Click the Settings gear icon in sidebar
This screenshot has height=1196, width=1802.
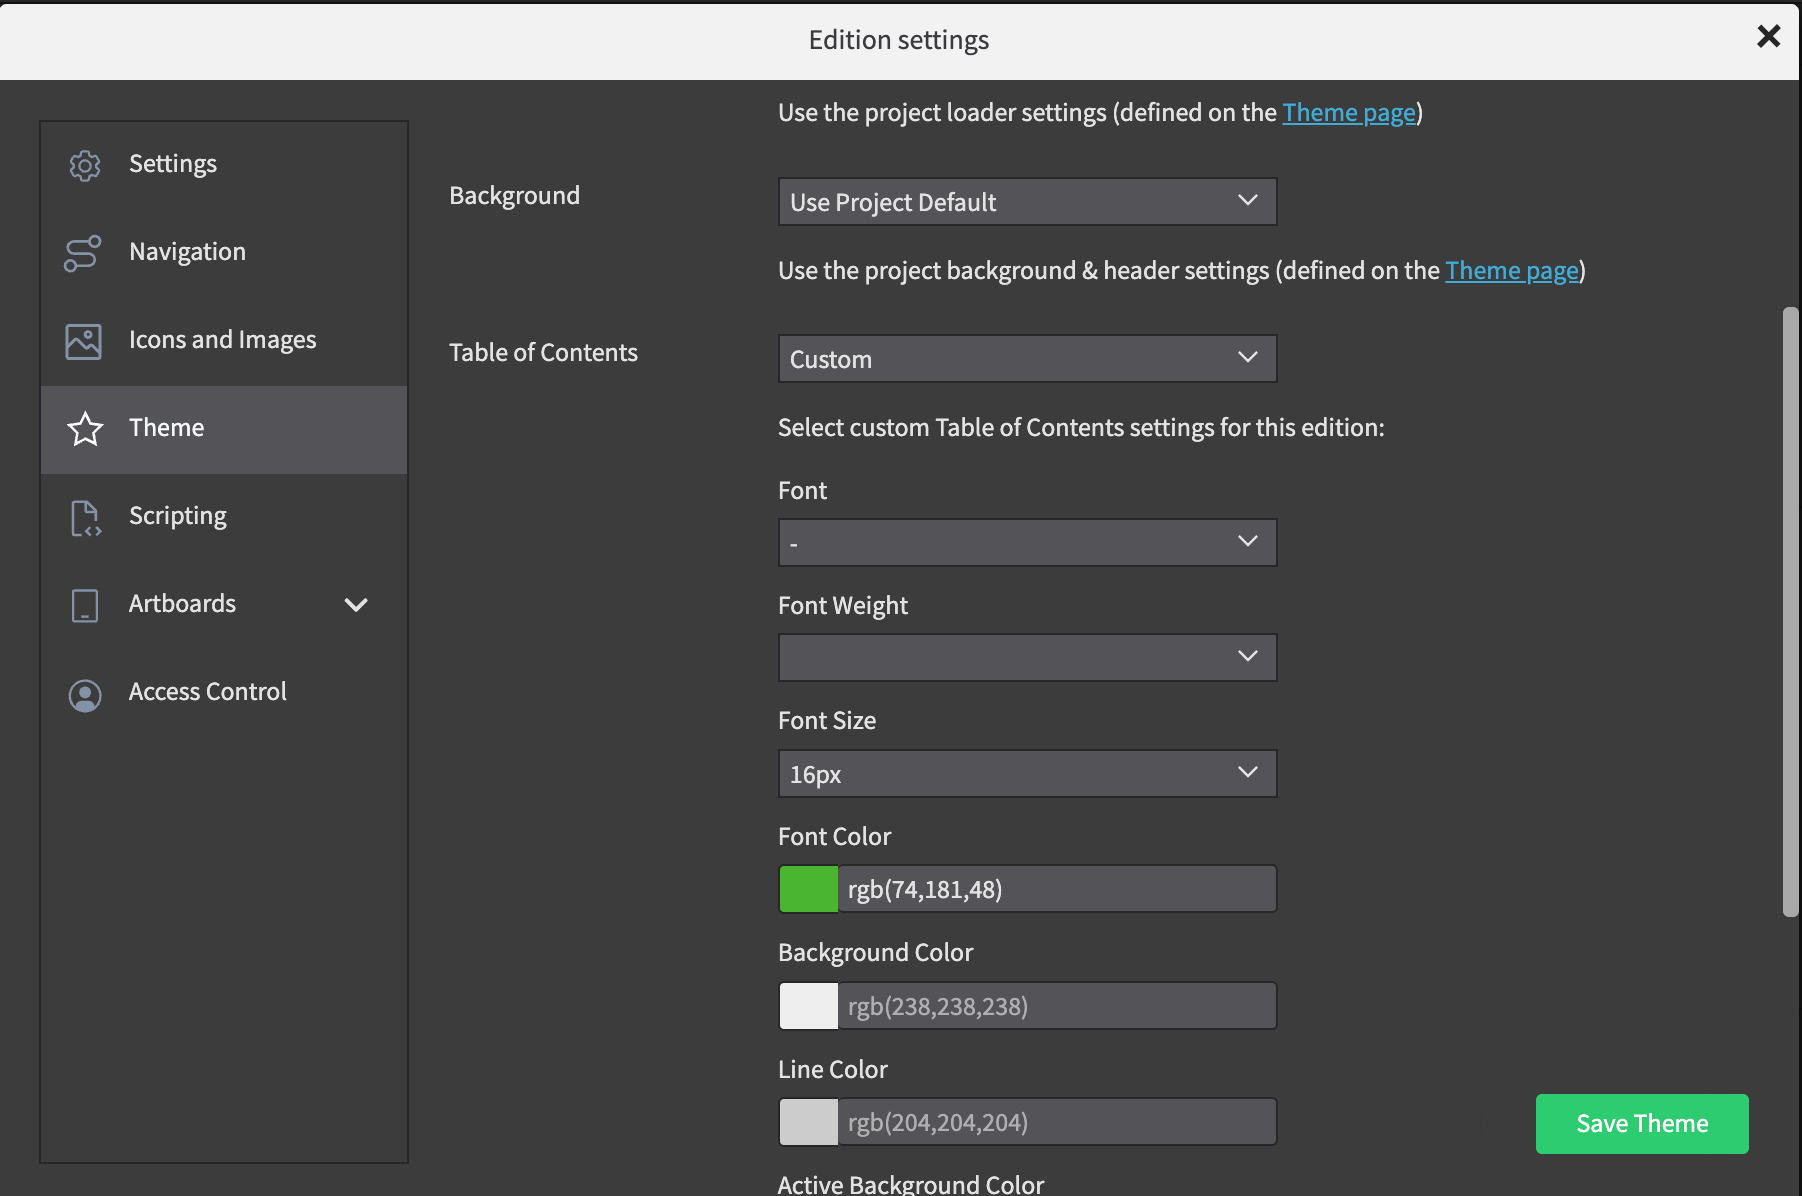(85, 165)
